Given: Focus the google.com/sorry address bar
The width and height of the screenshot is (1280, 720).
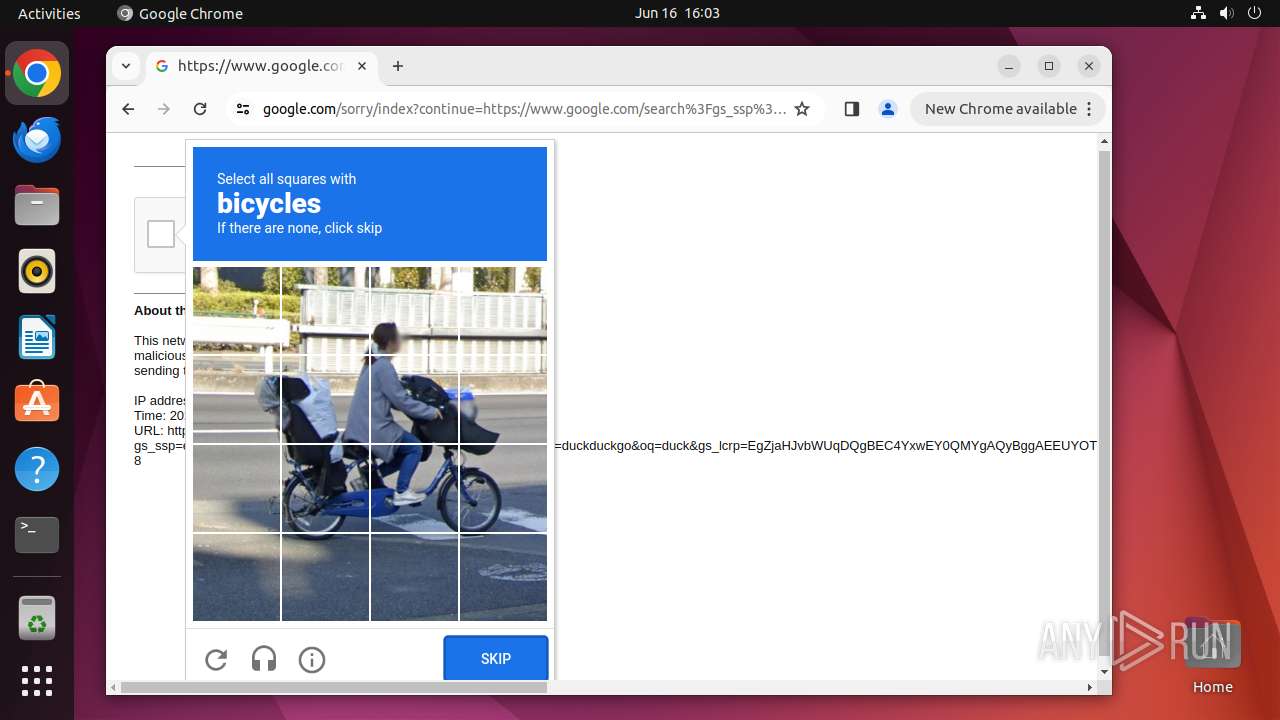Looking at the screenshot, I should pos(524,109).
